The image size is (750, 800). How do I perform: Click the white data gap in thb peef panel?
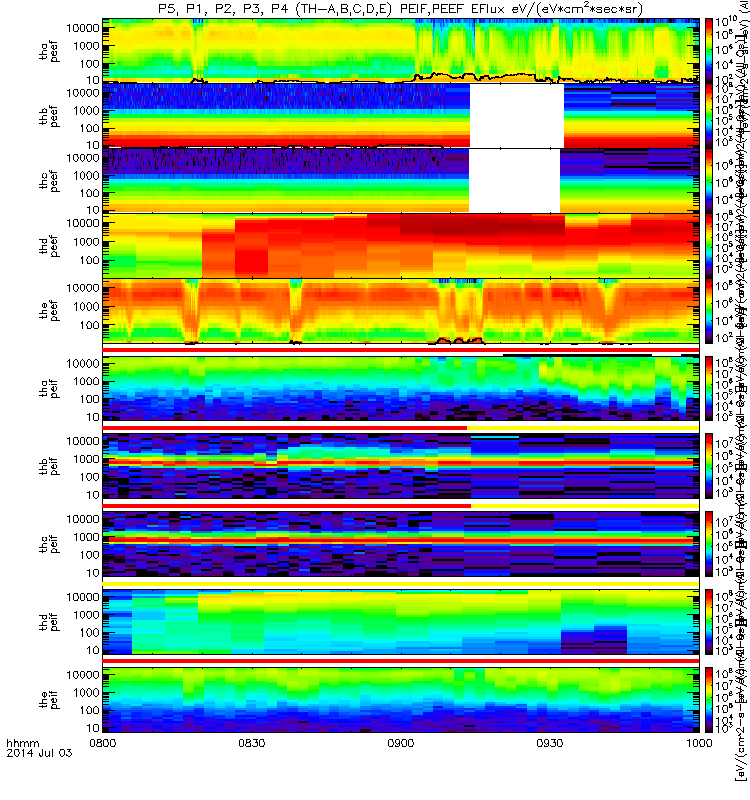pos(517,116)
